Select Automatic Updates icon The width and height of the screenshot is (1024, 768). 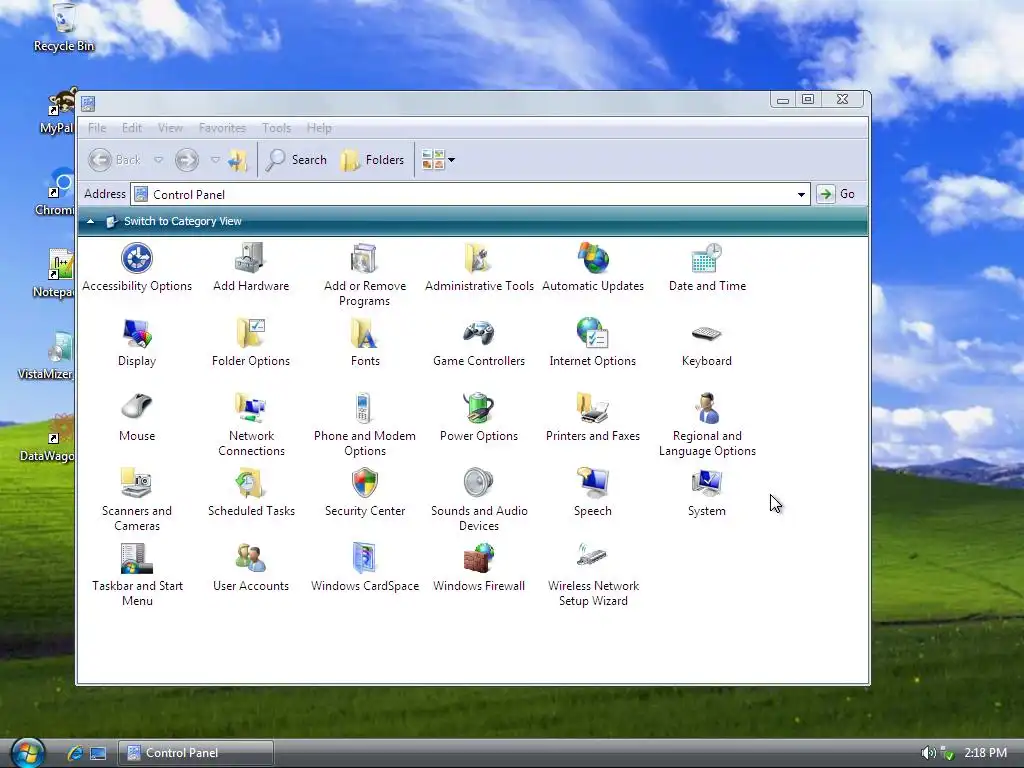(x=593, y=267)
